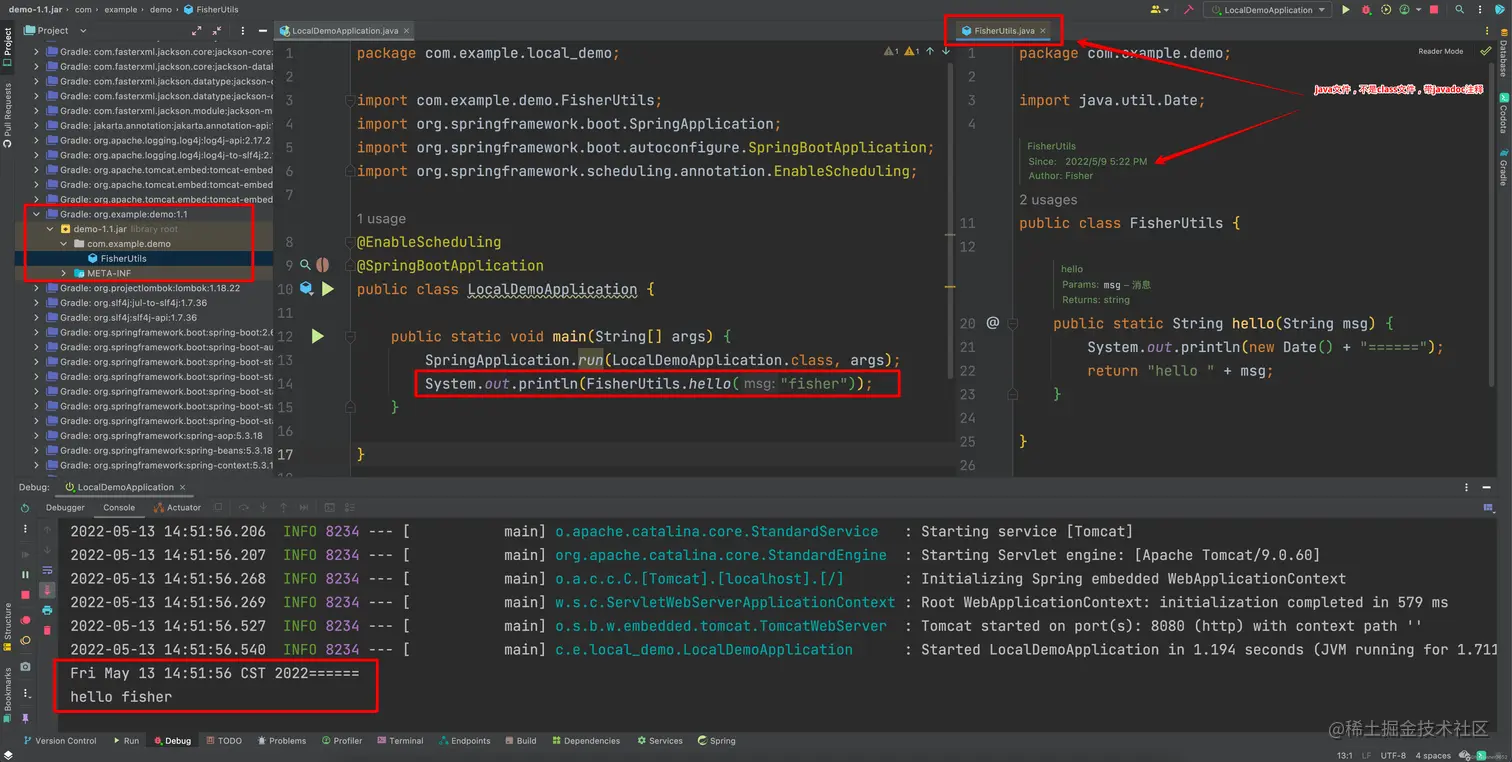Open the Project view selector dropdown

point(56,31)
